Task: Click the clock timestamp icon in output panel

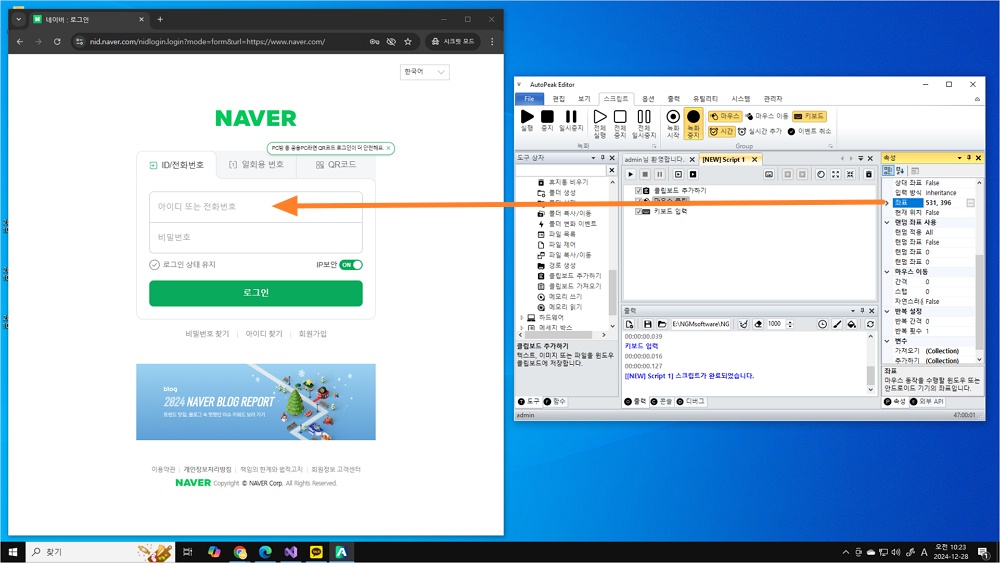Action: [822, 324]
